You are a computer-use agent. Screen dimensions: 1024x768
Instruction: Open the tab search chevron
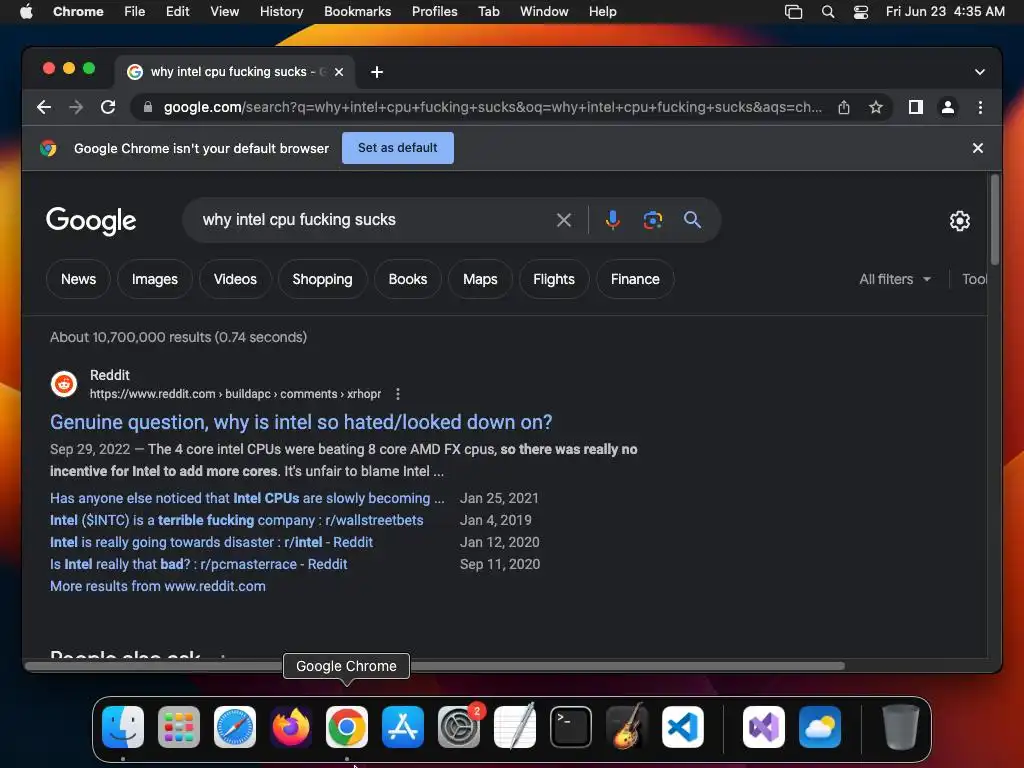coord(980,72)
